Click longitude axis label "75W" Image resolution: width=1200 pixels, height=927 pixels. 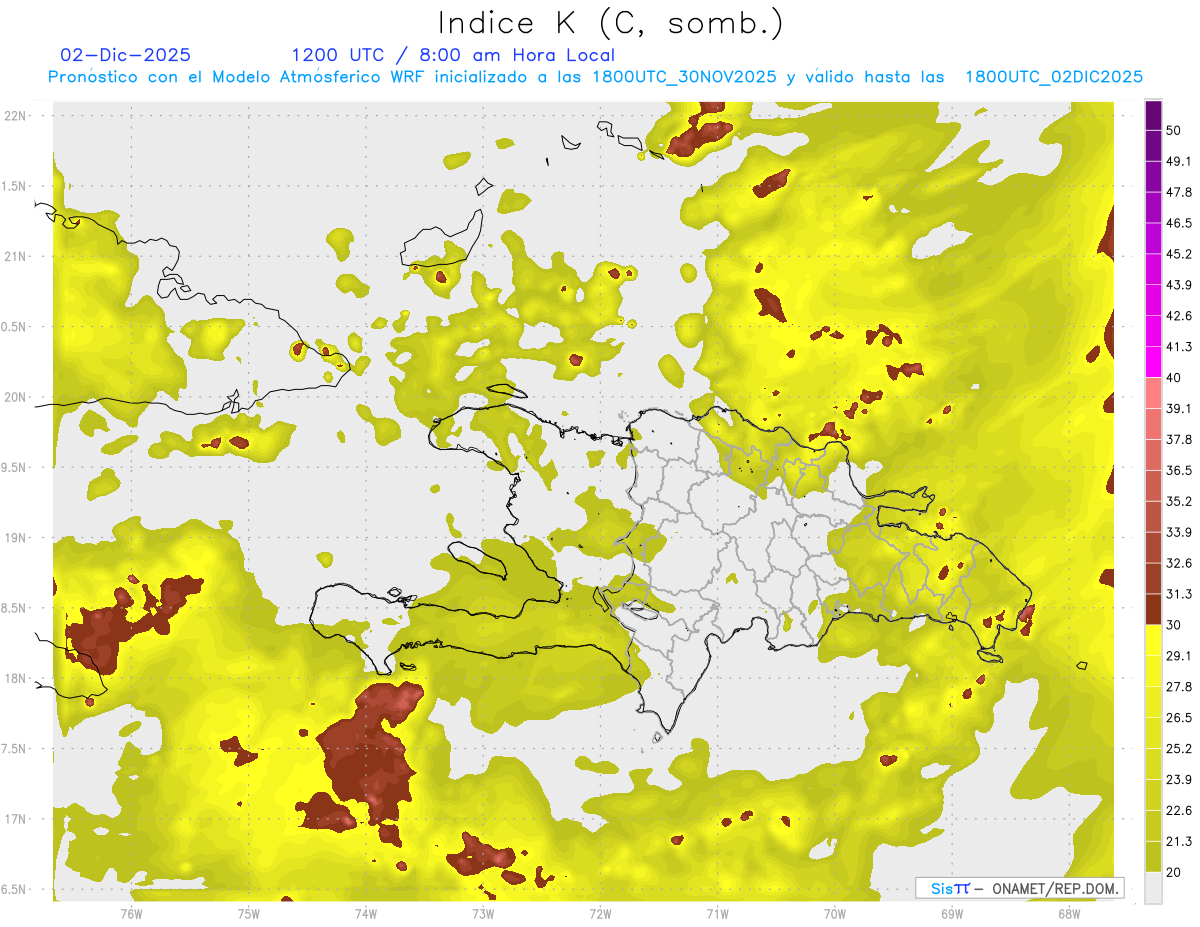pos(248,913)
